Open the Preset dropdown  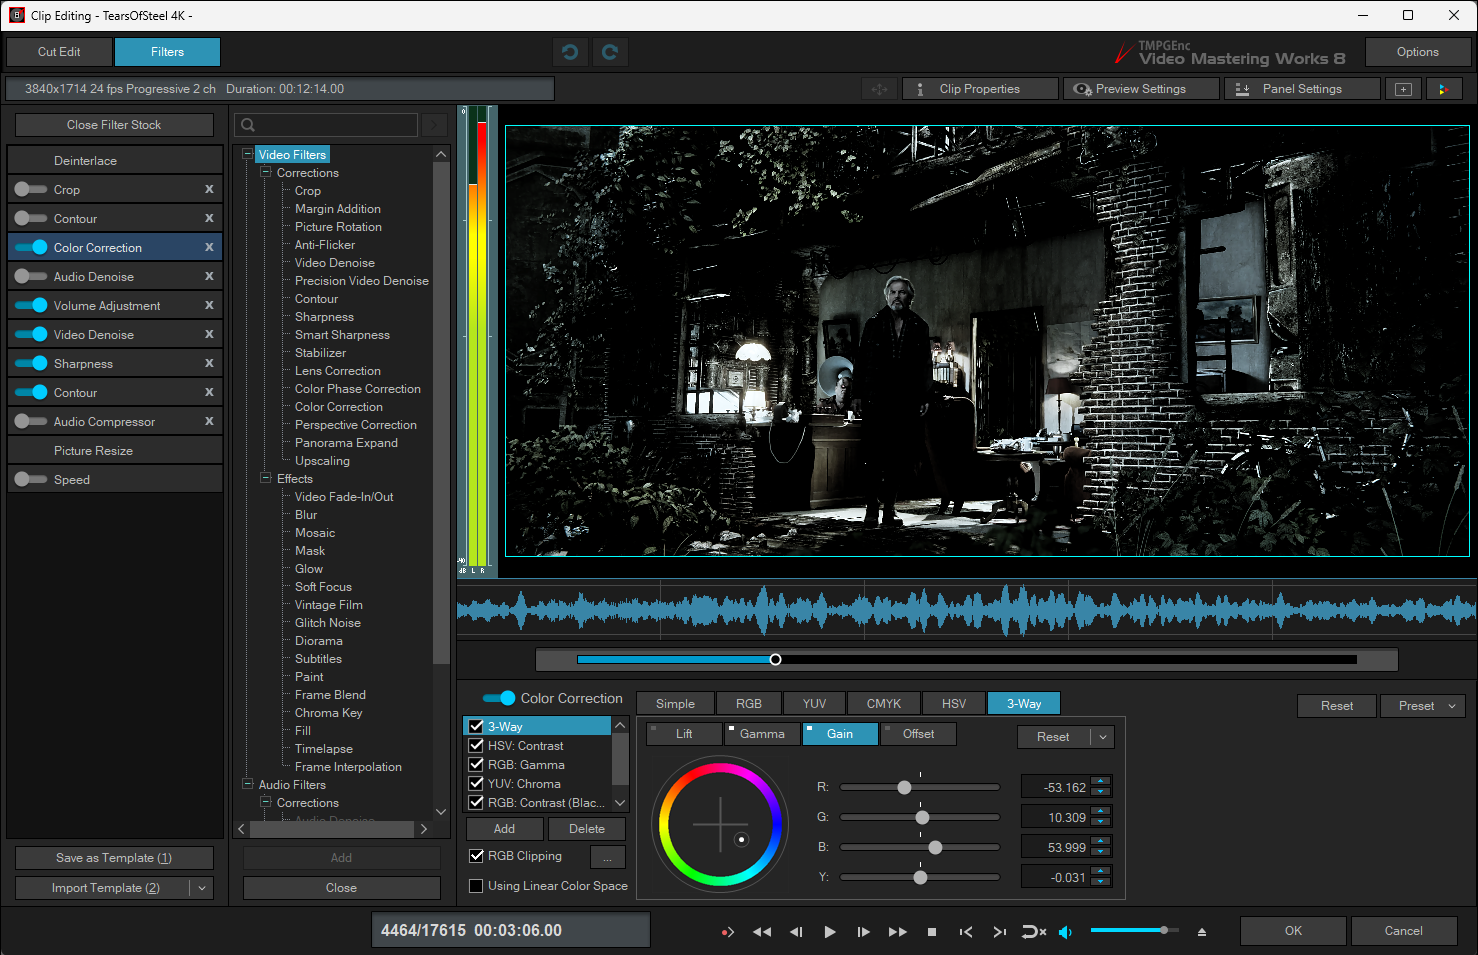pyautogui.click(x=1424, y=706)
